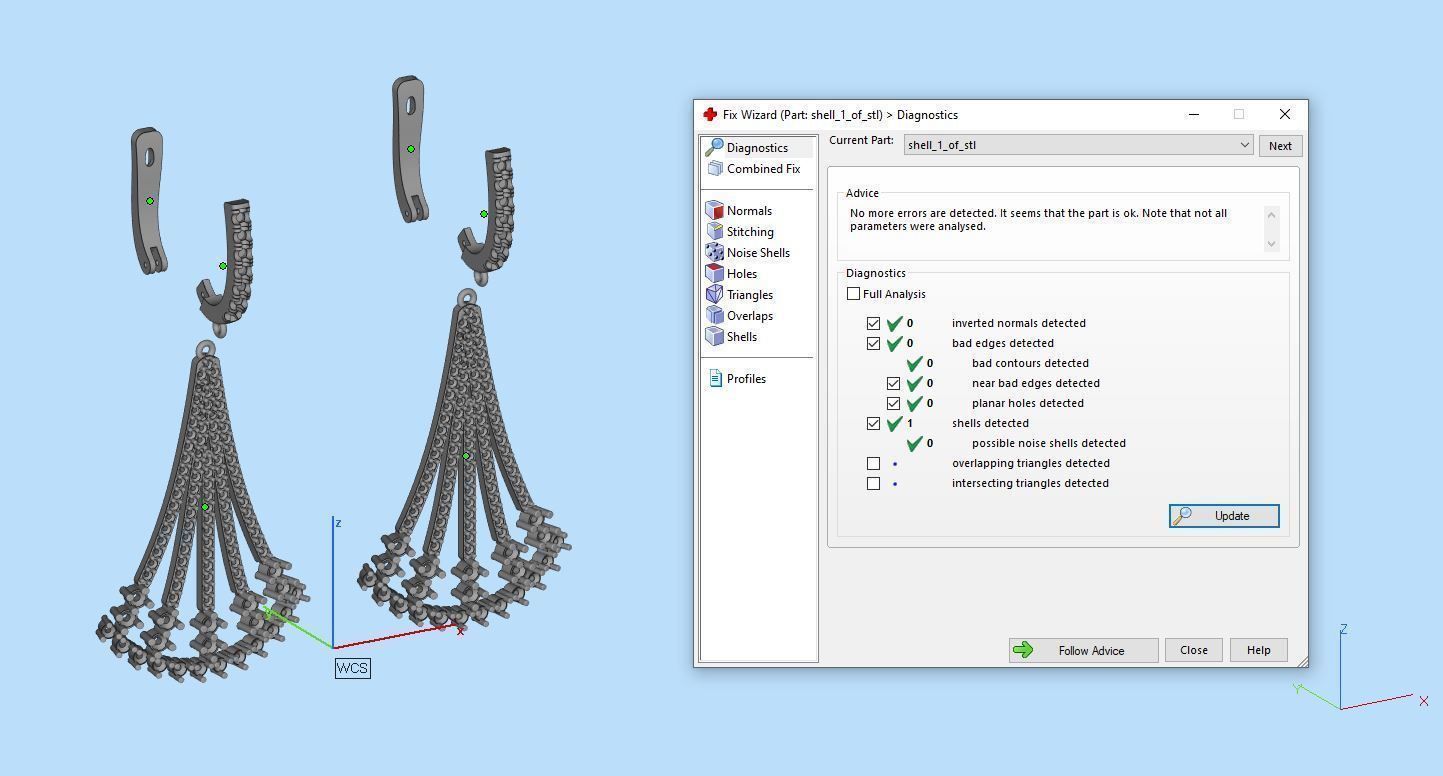Click Follow Advice button label
This screenshot has height=776, width=1443.
(1091, 651)
